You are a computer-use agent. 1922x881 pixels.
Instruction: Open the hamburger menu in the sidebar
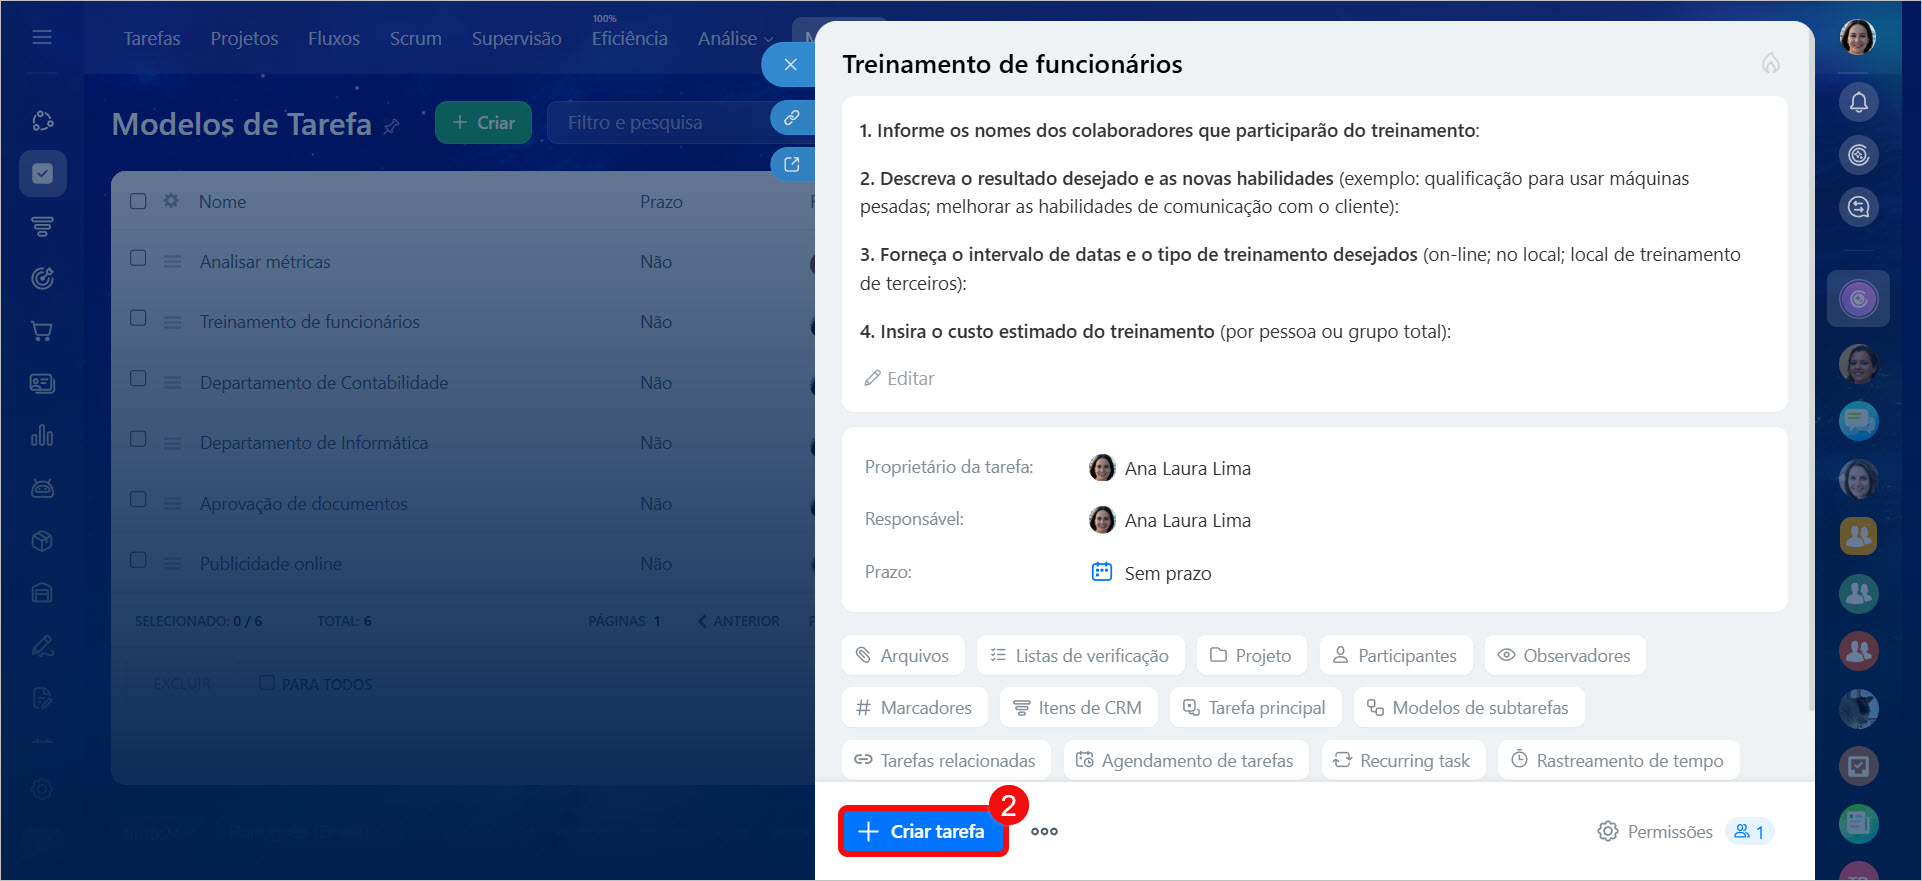pyautogui.click(x=42, y=38)
